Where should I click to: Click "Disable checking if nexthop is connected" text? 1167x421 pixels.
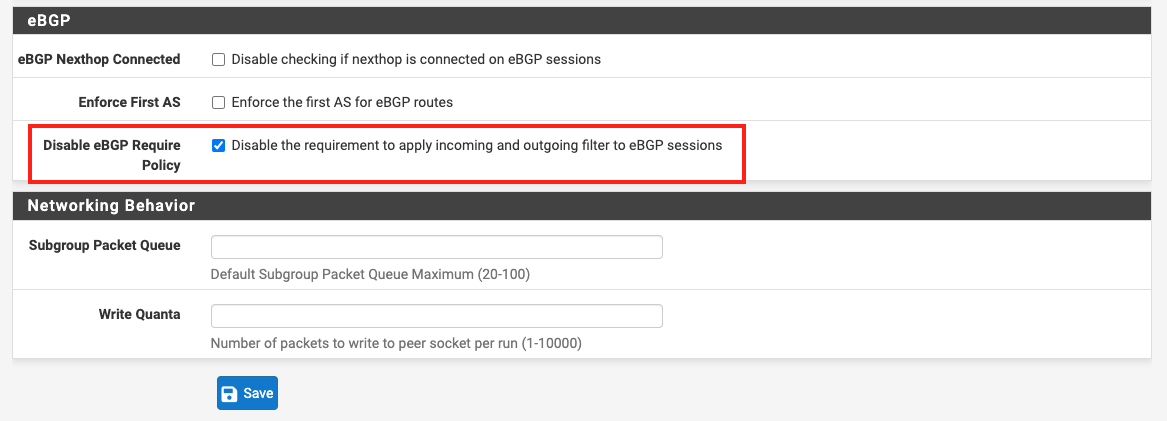(x=416, y=59)
